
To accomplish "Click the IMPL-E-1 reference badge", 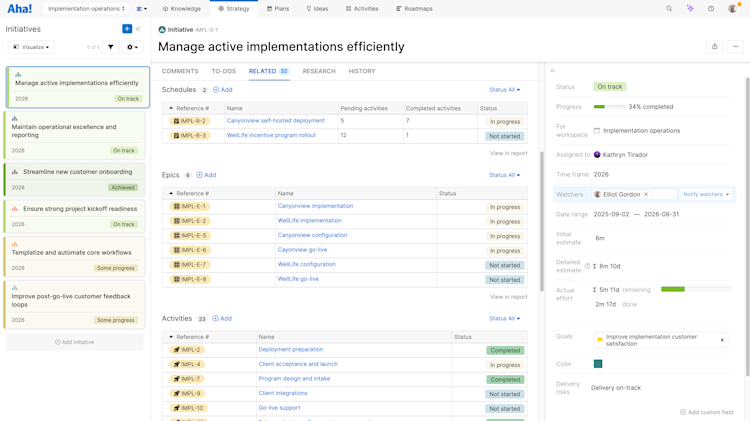I will click(189, 206).
